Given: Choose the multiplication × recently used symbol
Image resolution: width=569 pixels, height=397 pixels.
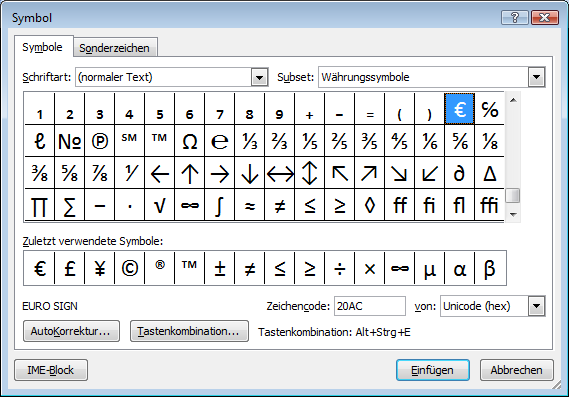Looking at the screenshot, I should point(369,268).
